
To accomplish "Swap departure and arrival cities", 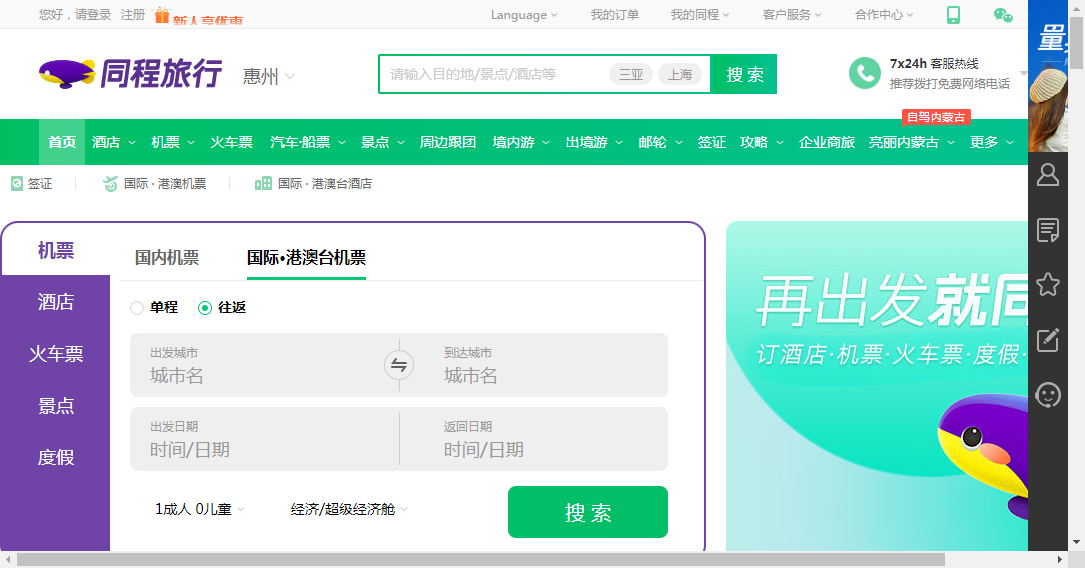I will [399, 365].
